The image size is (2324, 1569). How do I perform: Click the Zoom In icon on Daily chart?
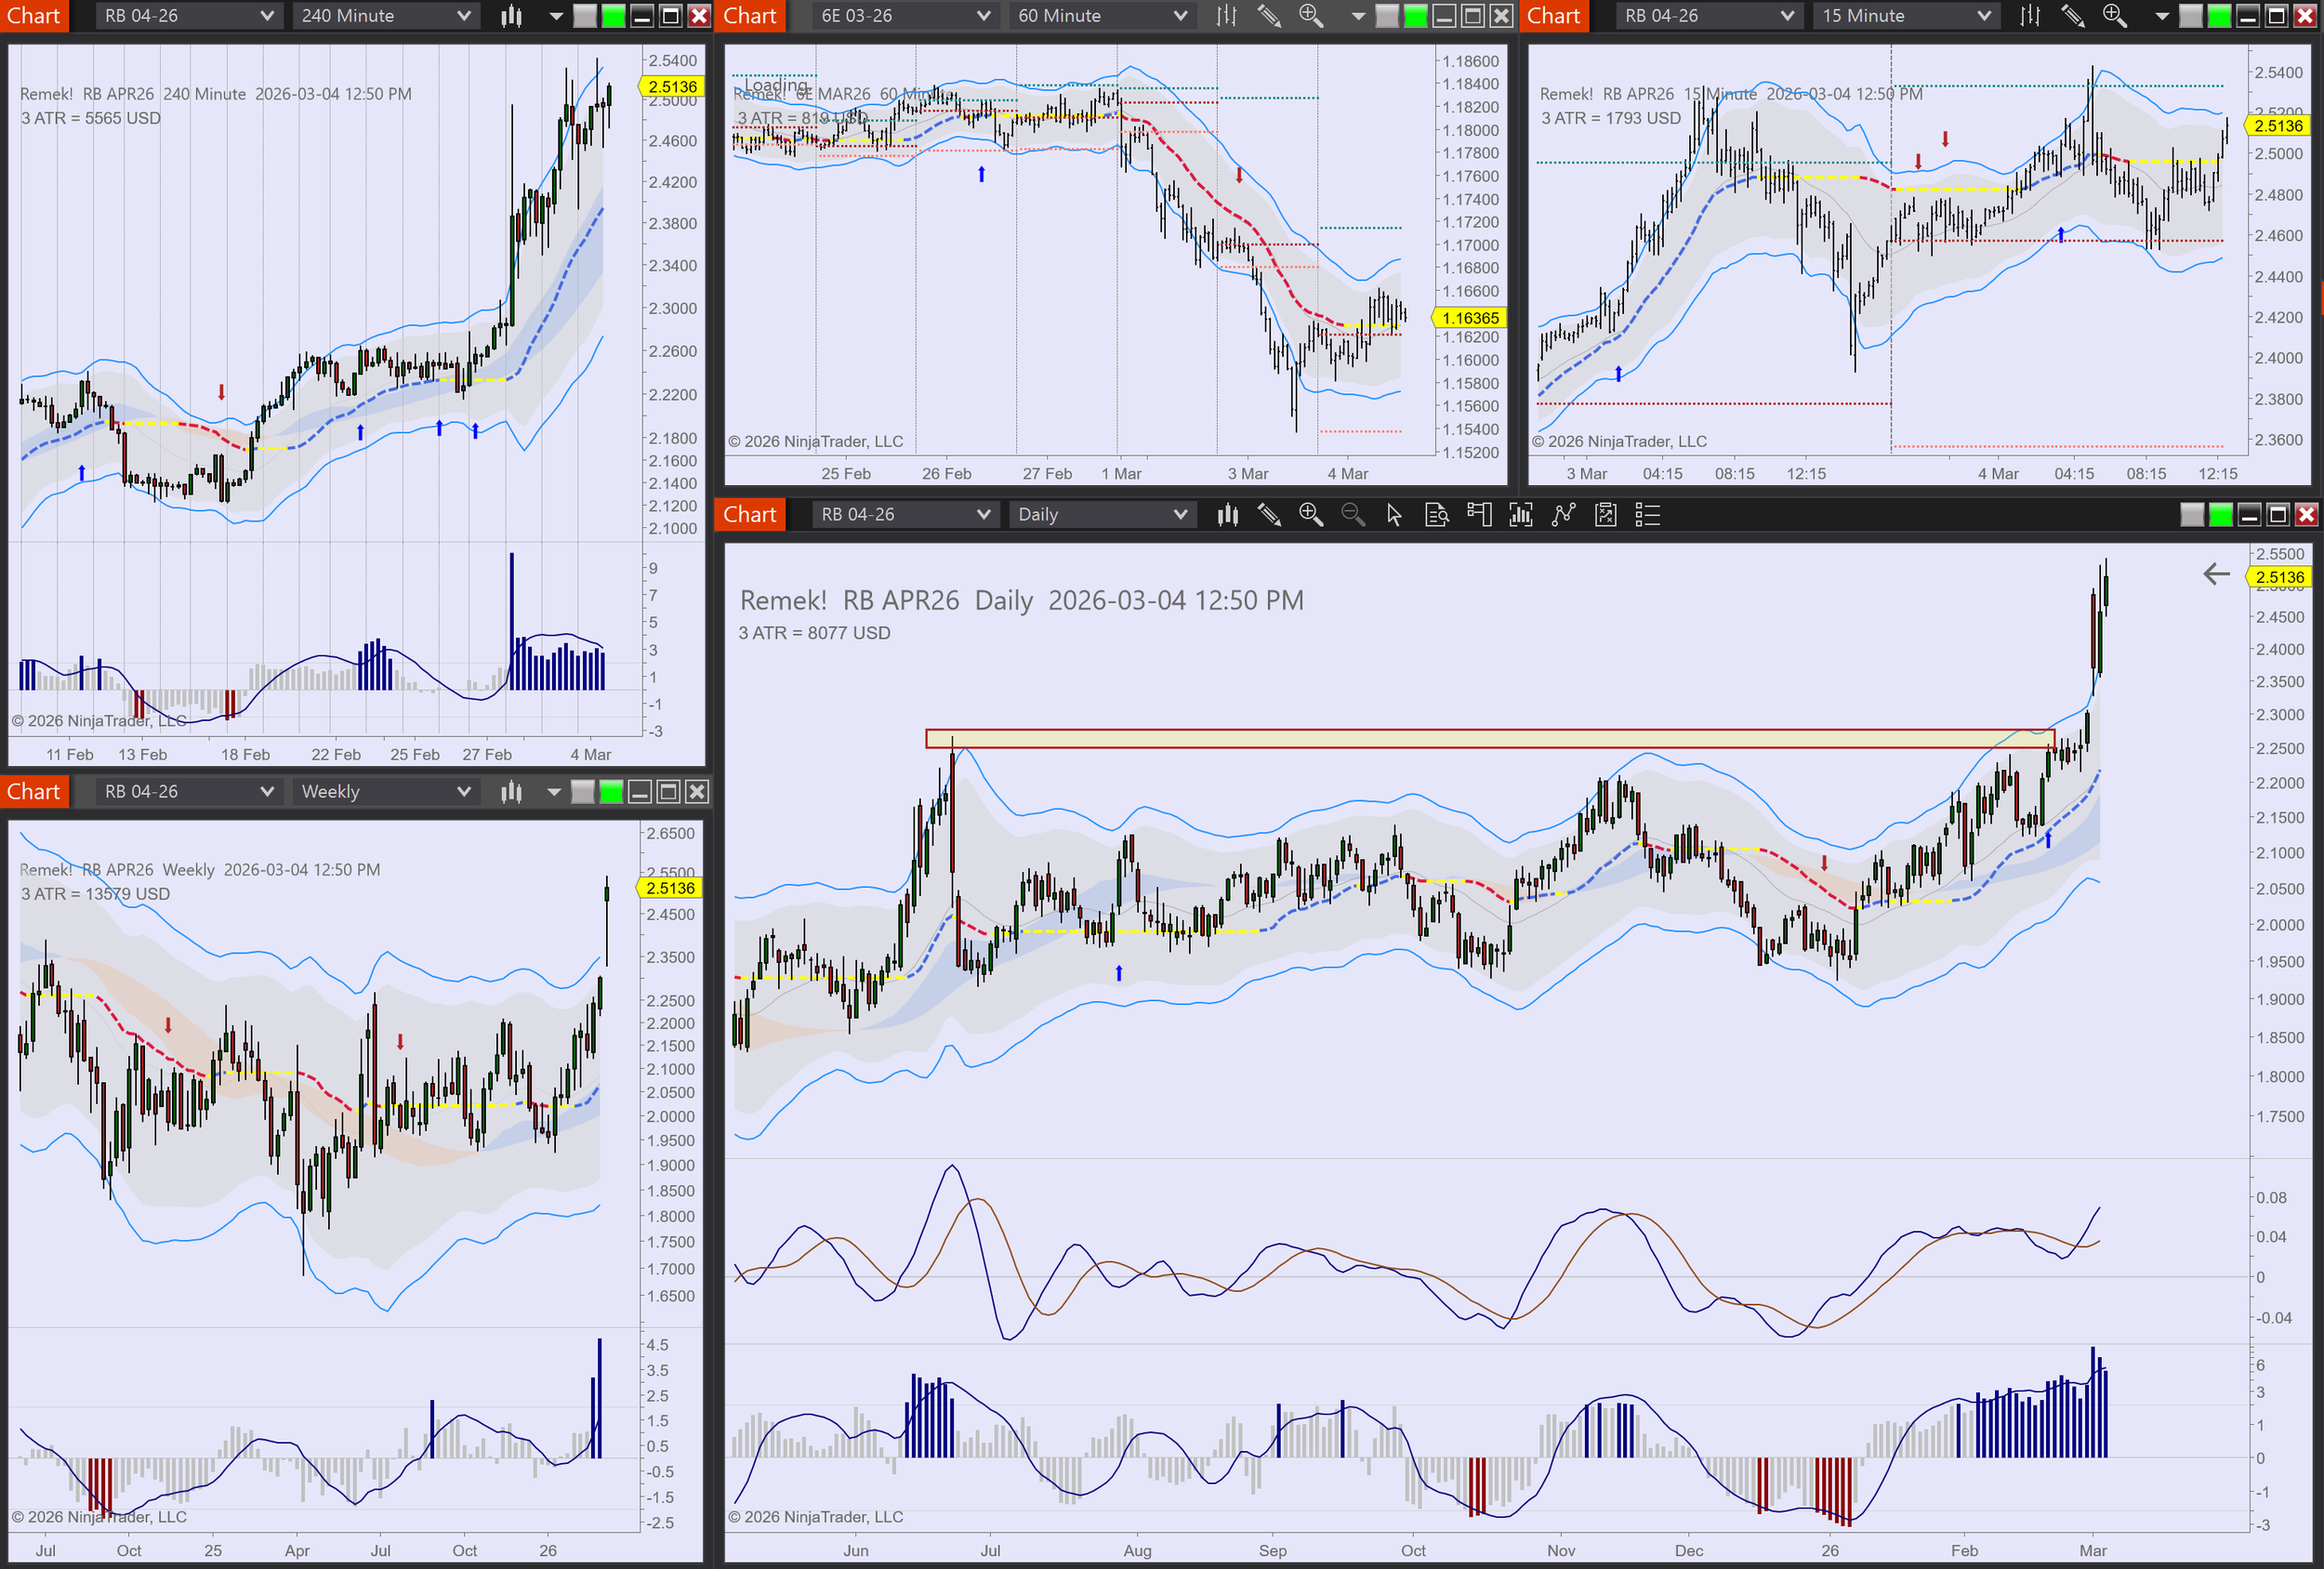[x=1310, y=515]
